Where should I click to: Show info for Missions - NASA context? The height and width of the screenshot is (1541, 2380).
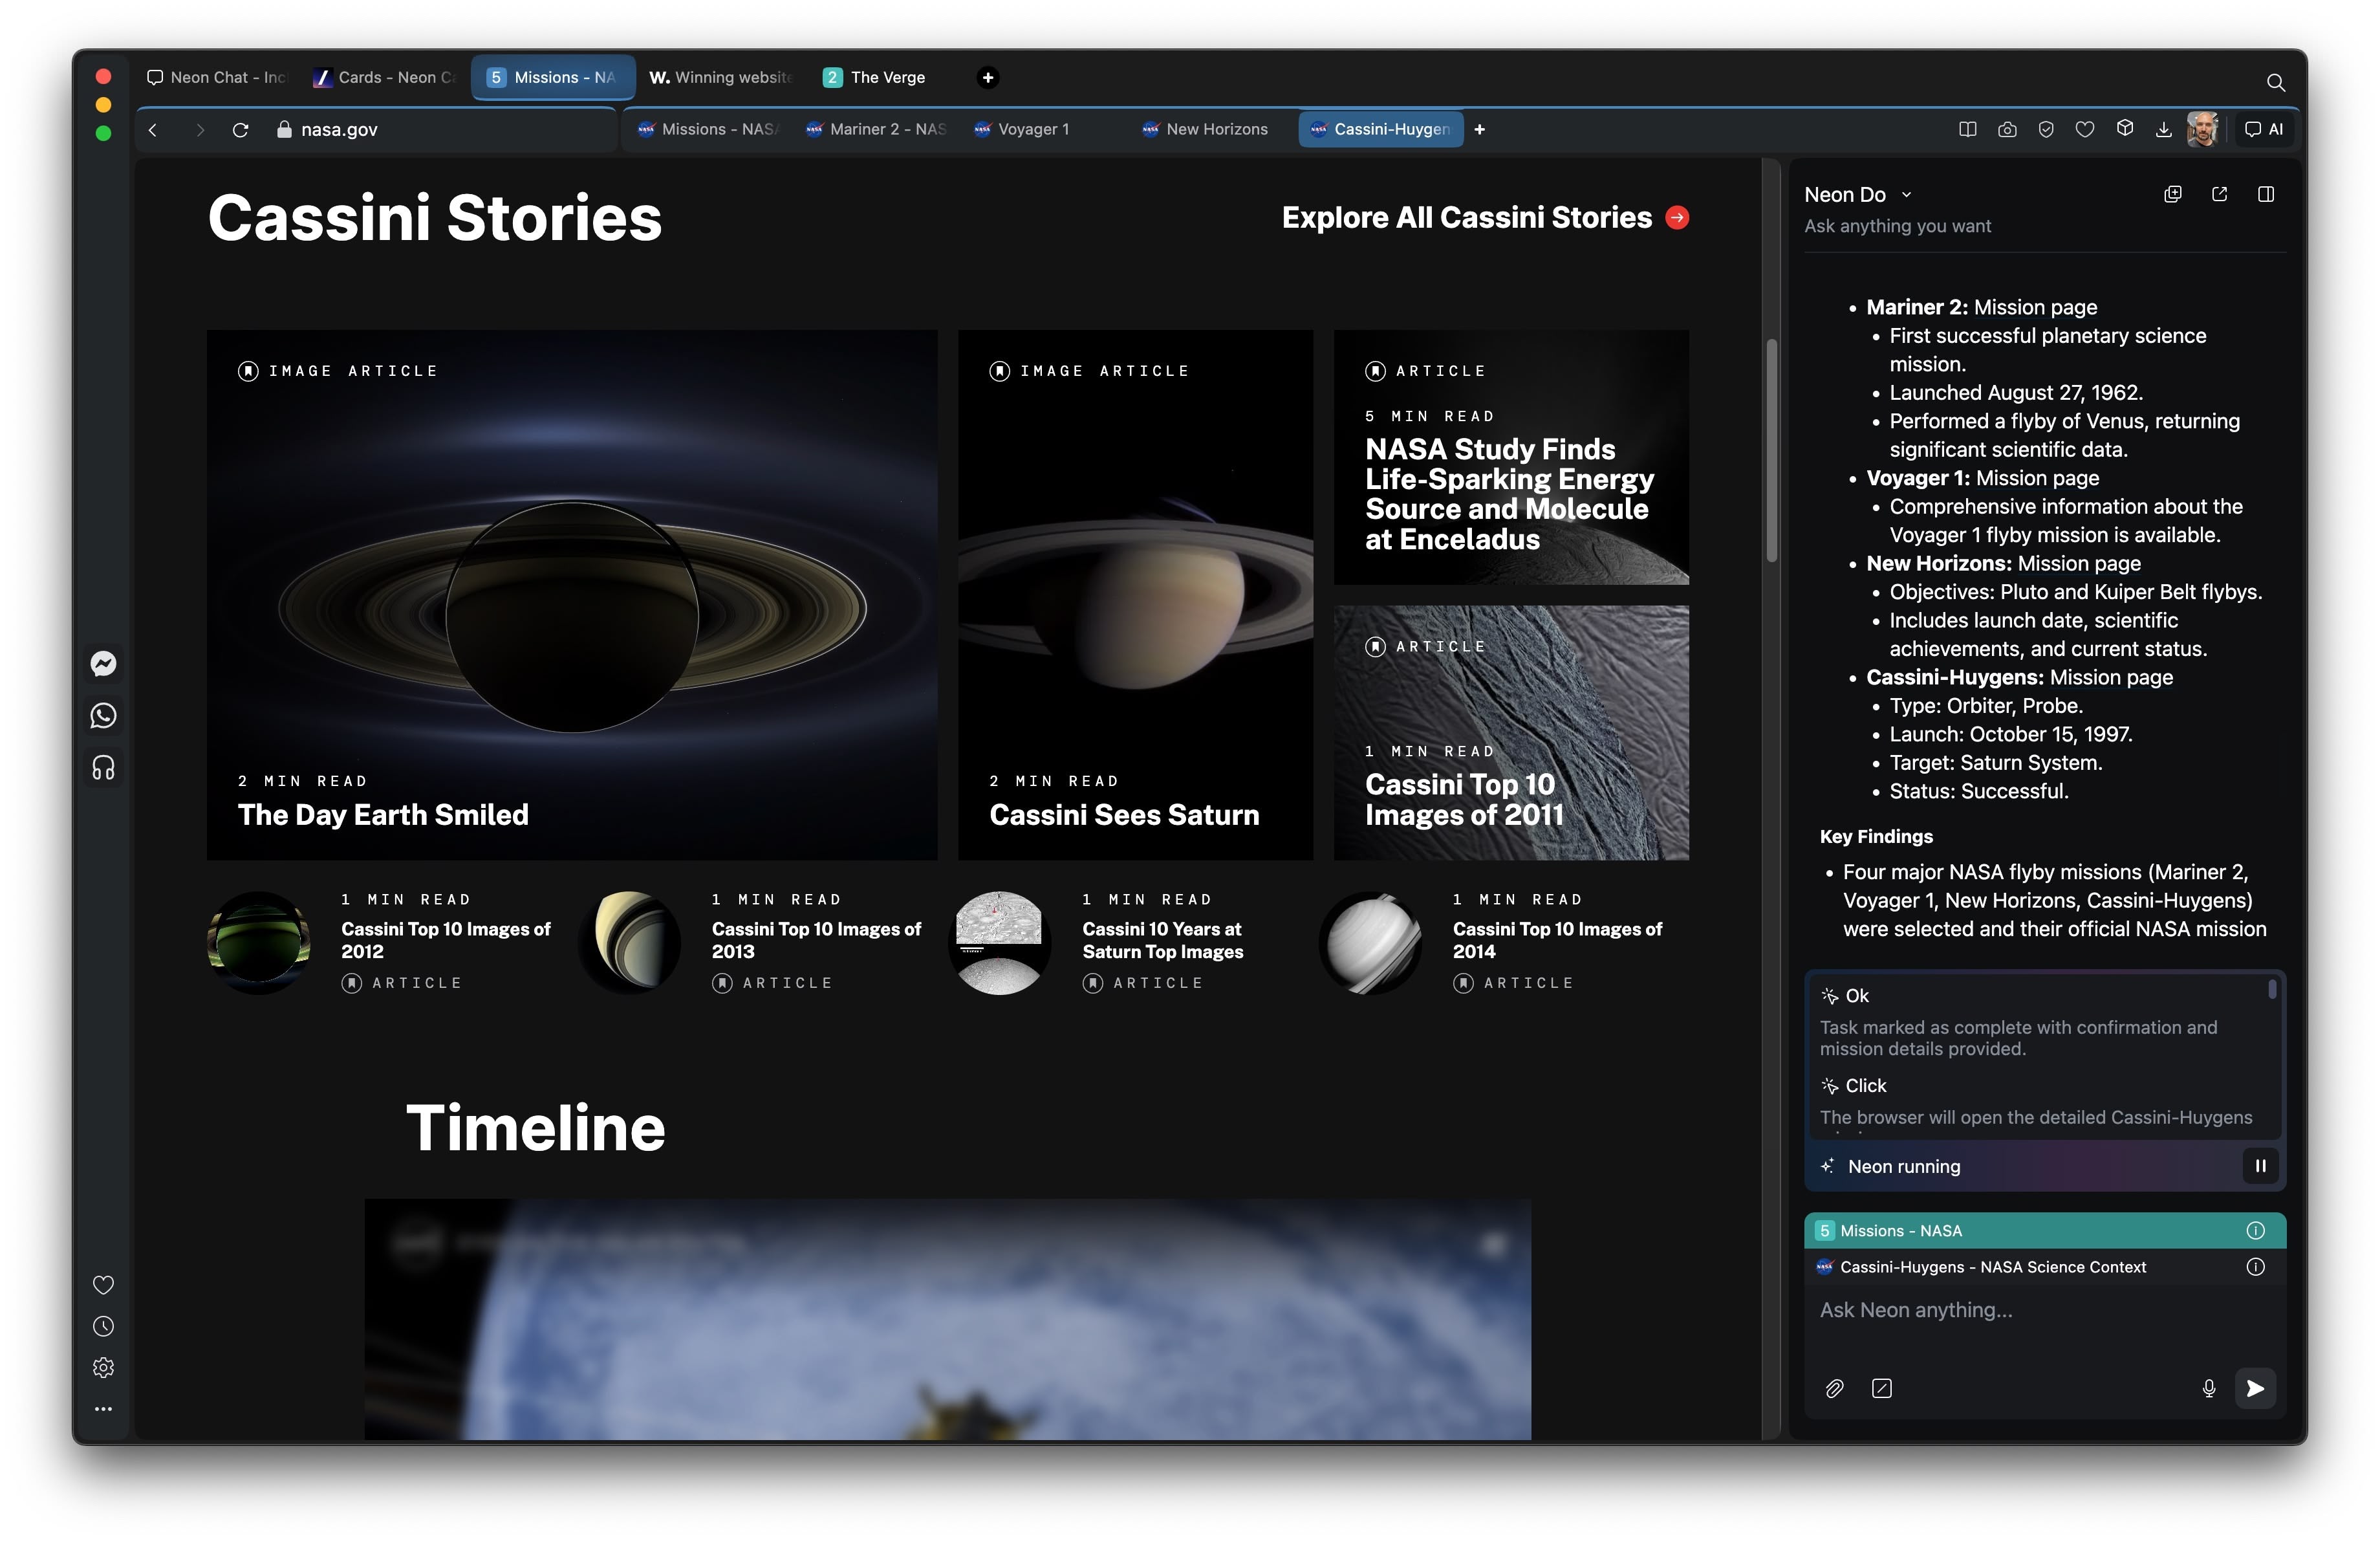coord(2255,1231)
